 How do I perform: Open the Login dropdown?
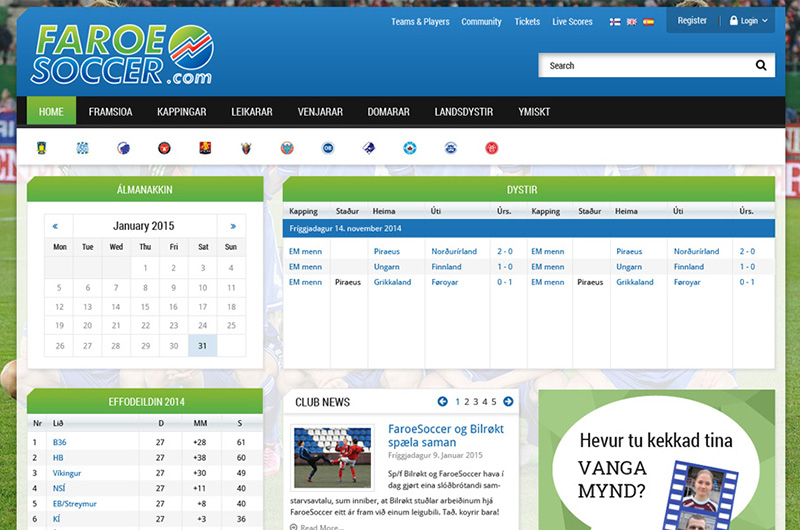(748, 21)
